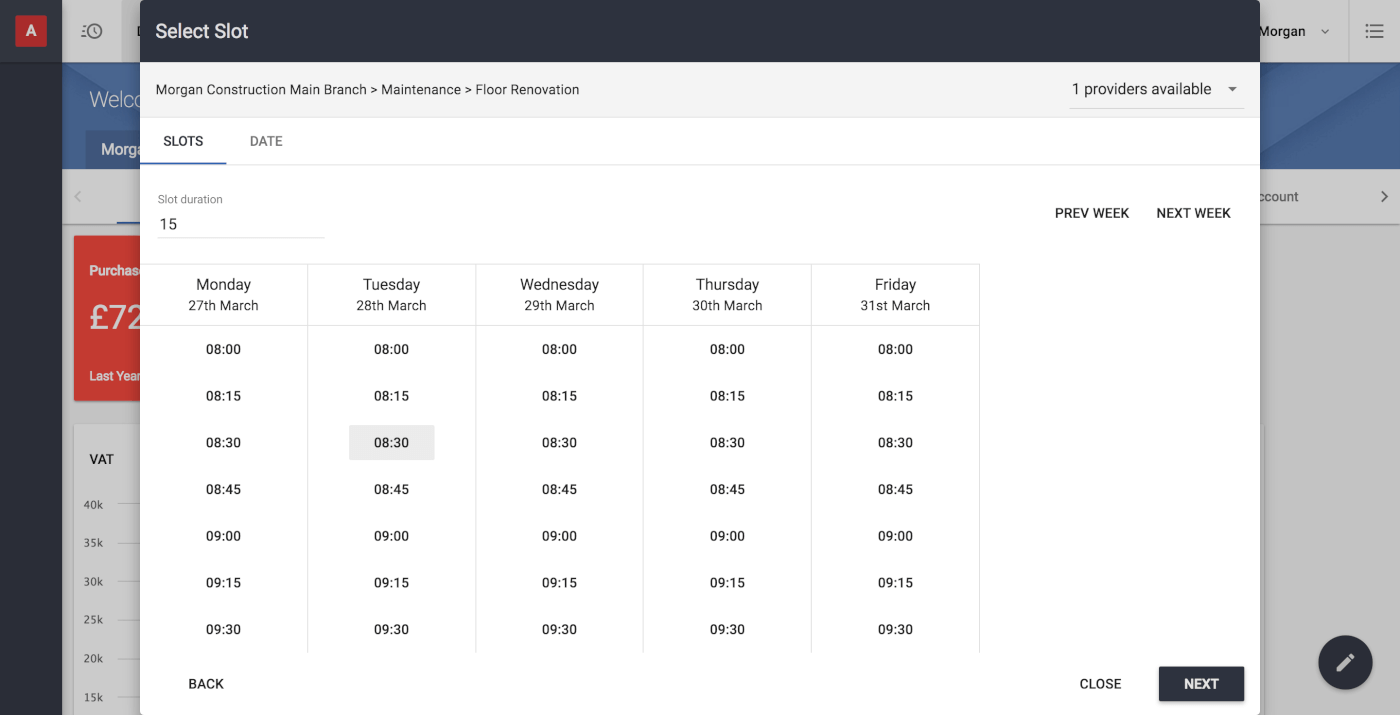Open the list menu icon at top right
1400x715 pixels.
pyautogui.click(x=1375, y=31)
